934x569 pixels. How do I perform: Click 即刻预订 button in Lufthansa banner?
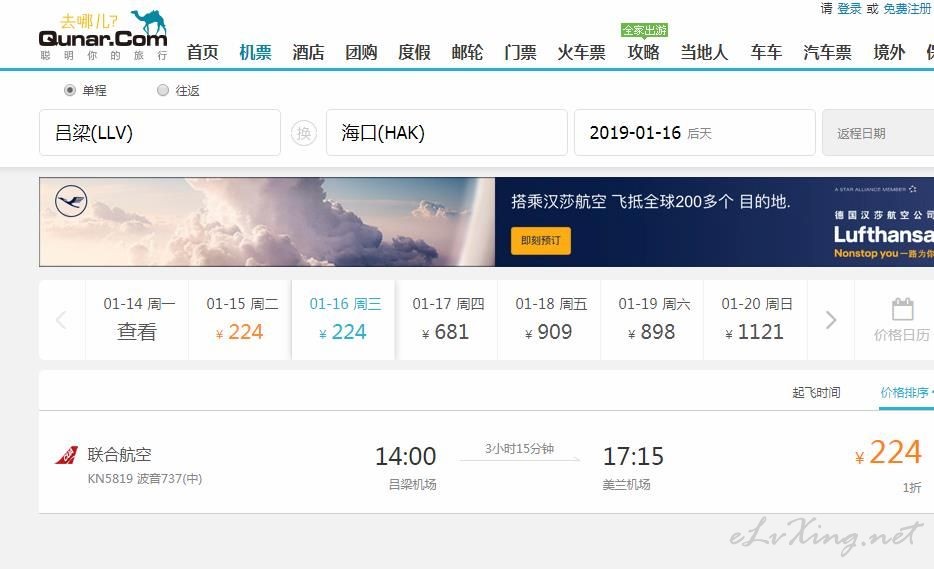point(541,241)
